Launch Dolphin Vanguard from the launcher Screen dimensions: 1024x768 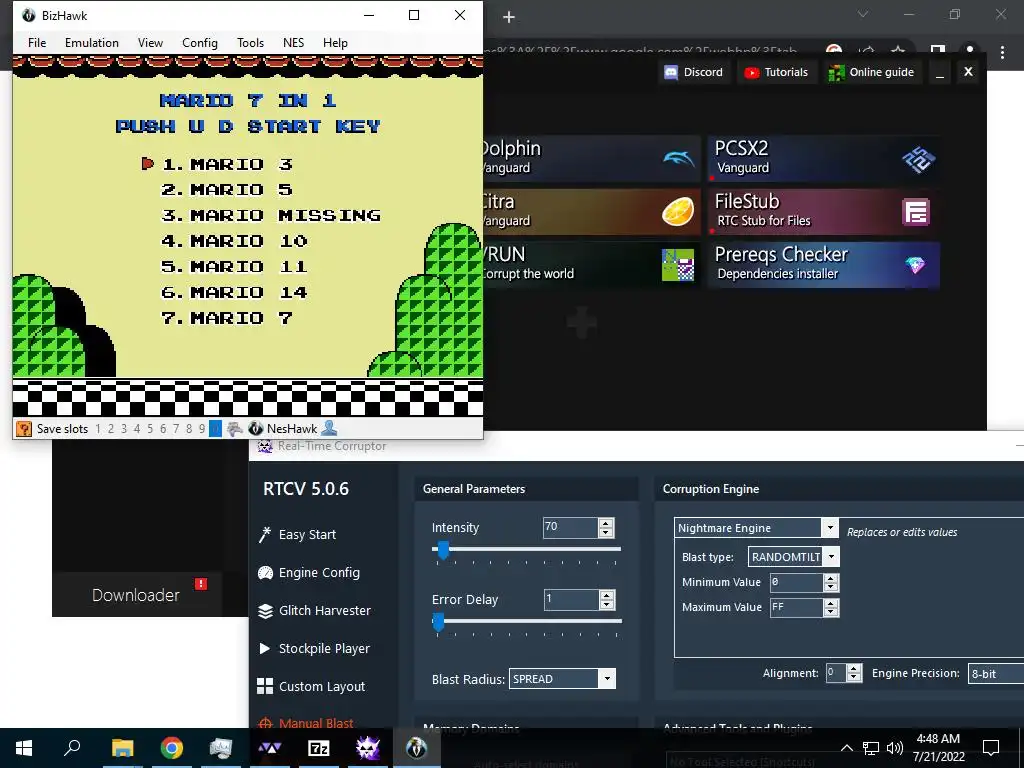tap(591, 159)
